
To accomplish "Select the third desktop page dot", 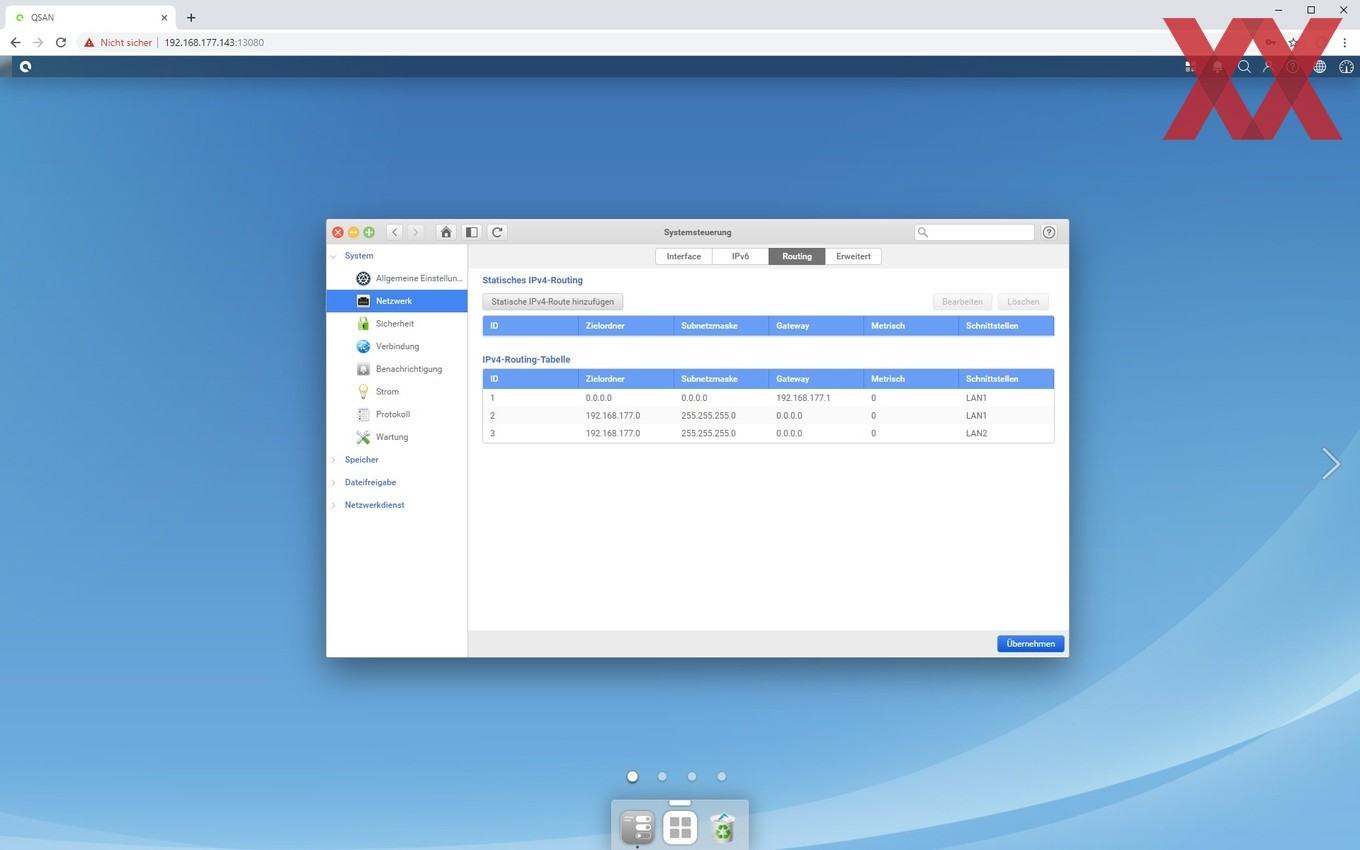I will (692, 776).
